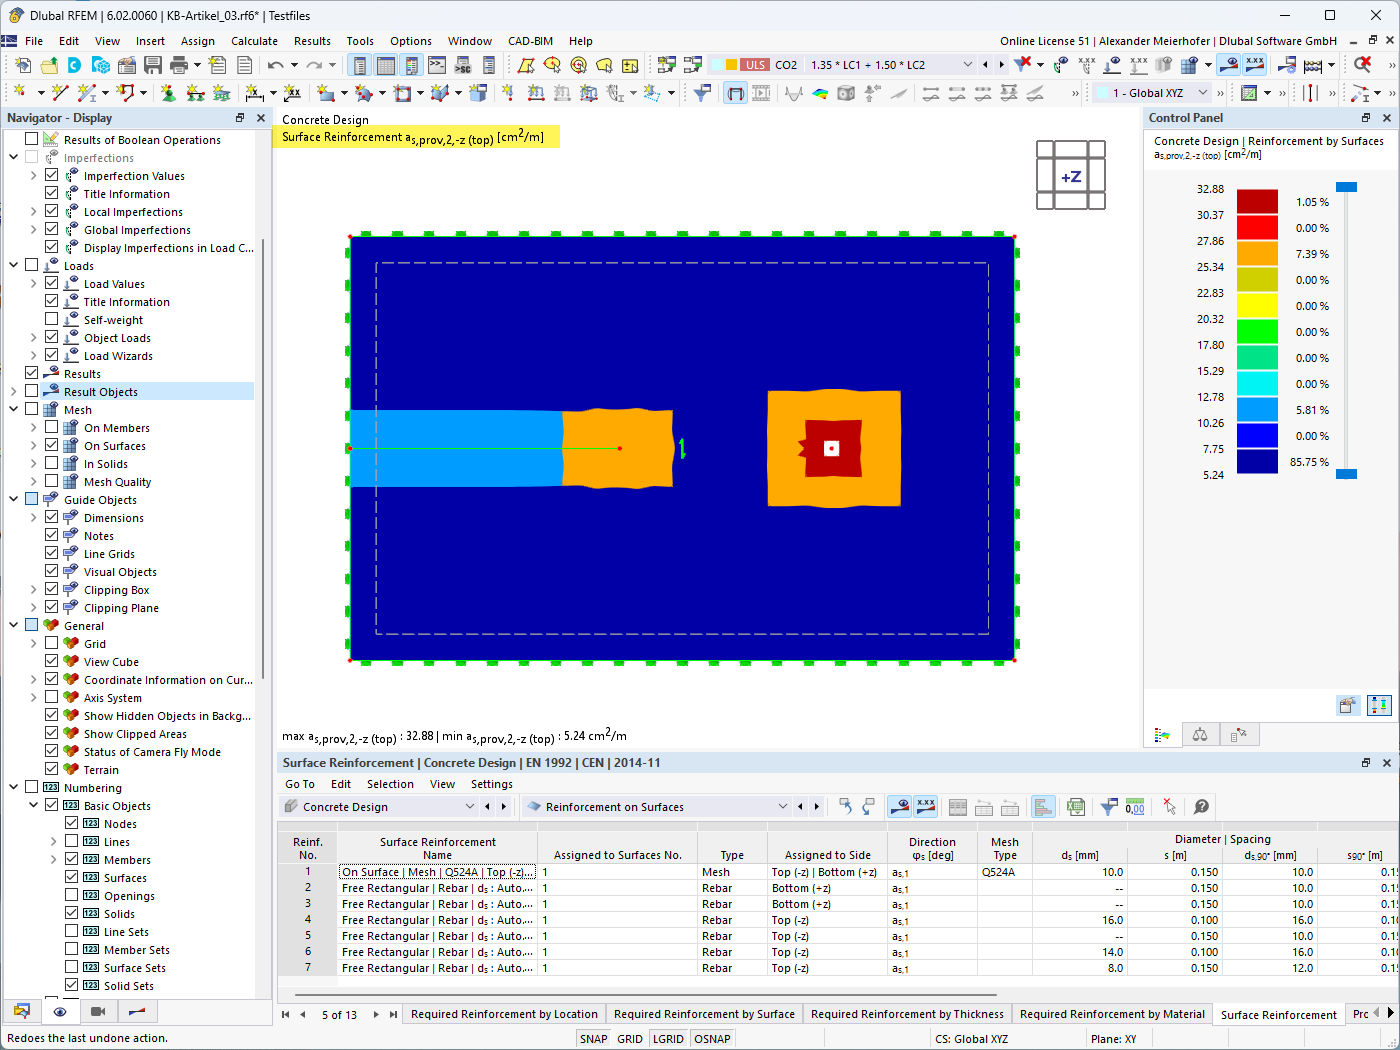Image resolution: width=1400 pixels, height=1050 pixels.
Task: Check the Results of Boolean Operations checkbox
Action: 32,140
